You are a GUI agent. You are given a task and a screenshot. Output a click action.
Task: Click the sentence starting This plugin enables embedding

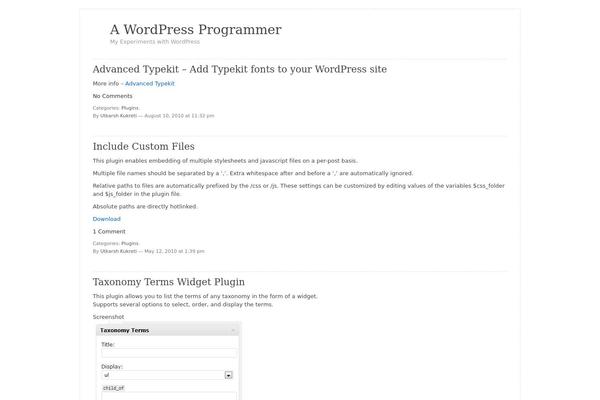tap(225, 161)
